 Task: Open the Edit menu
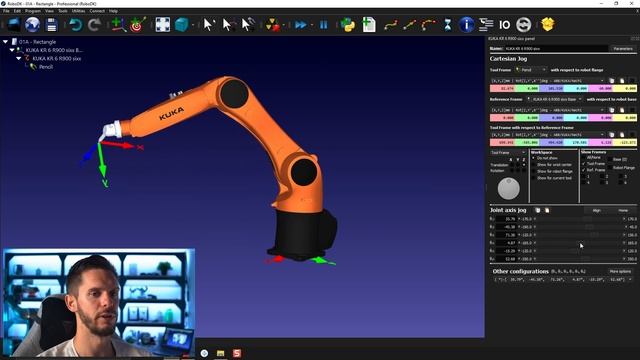pos(17,11)
